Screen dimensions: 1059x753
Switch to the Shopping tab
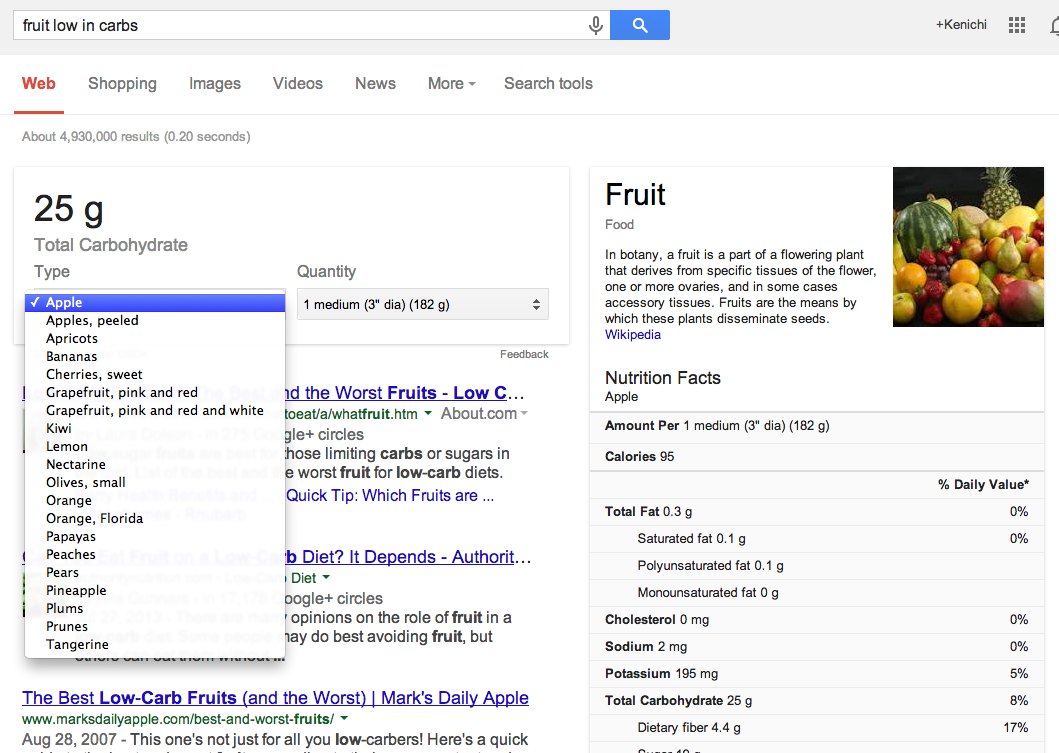[122, 84]
